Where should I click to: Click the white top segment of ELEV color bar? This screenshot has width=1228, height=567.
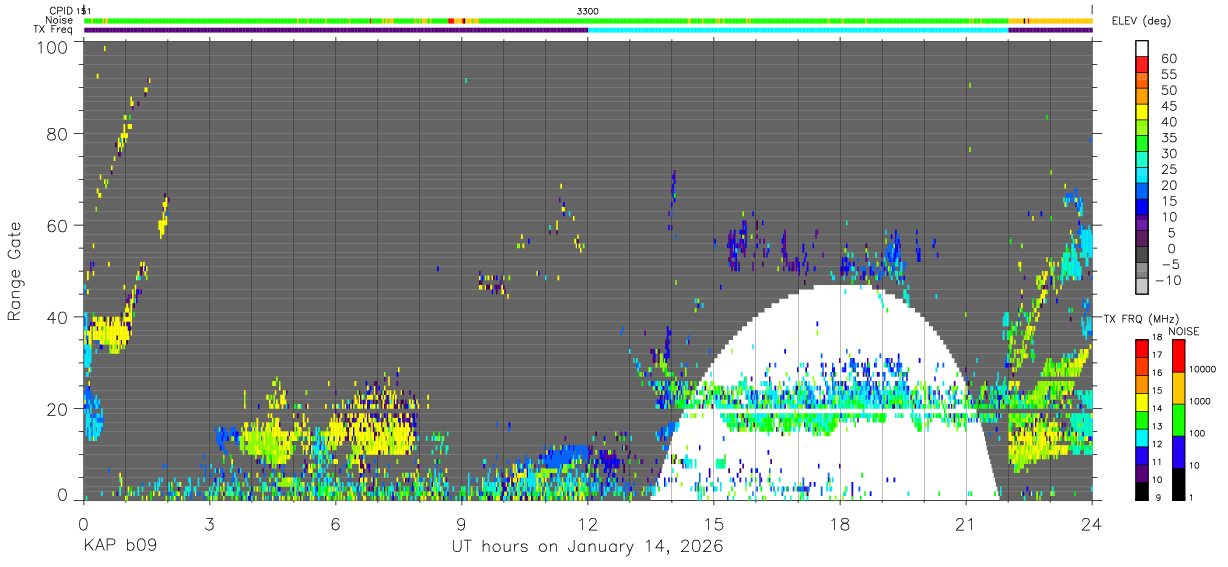(x=1142, y=48)
